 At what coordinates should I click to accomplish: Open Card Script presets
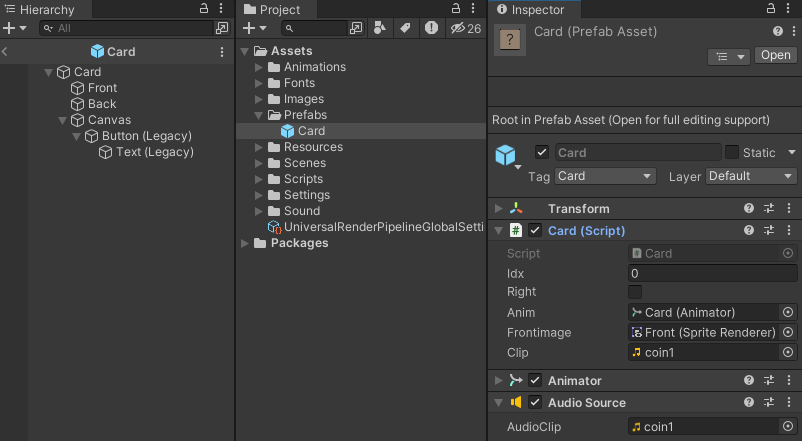pyautogui.click(x=769, y=230)
